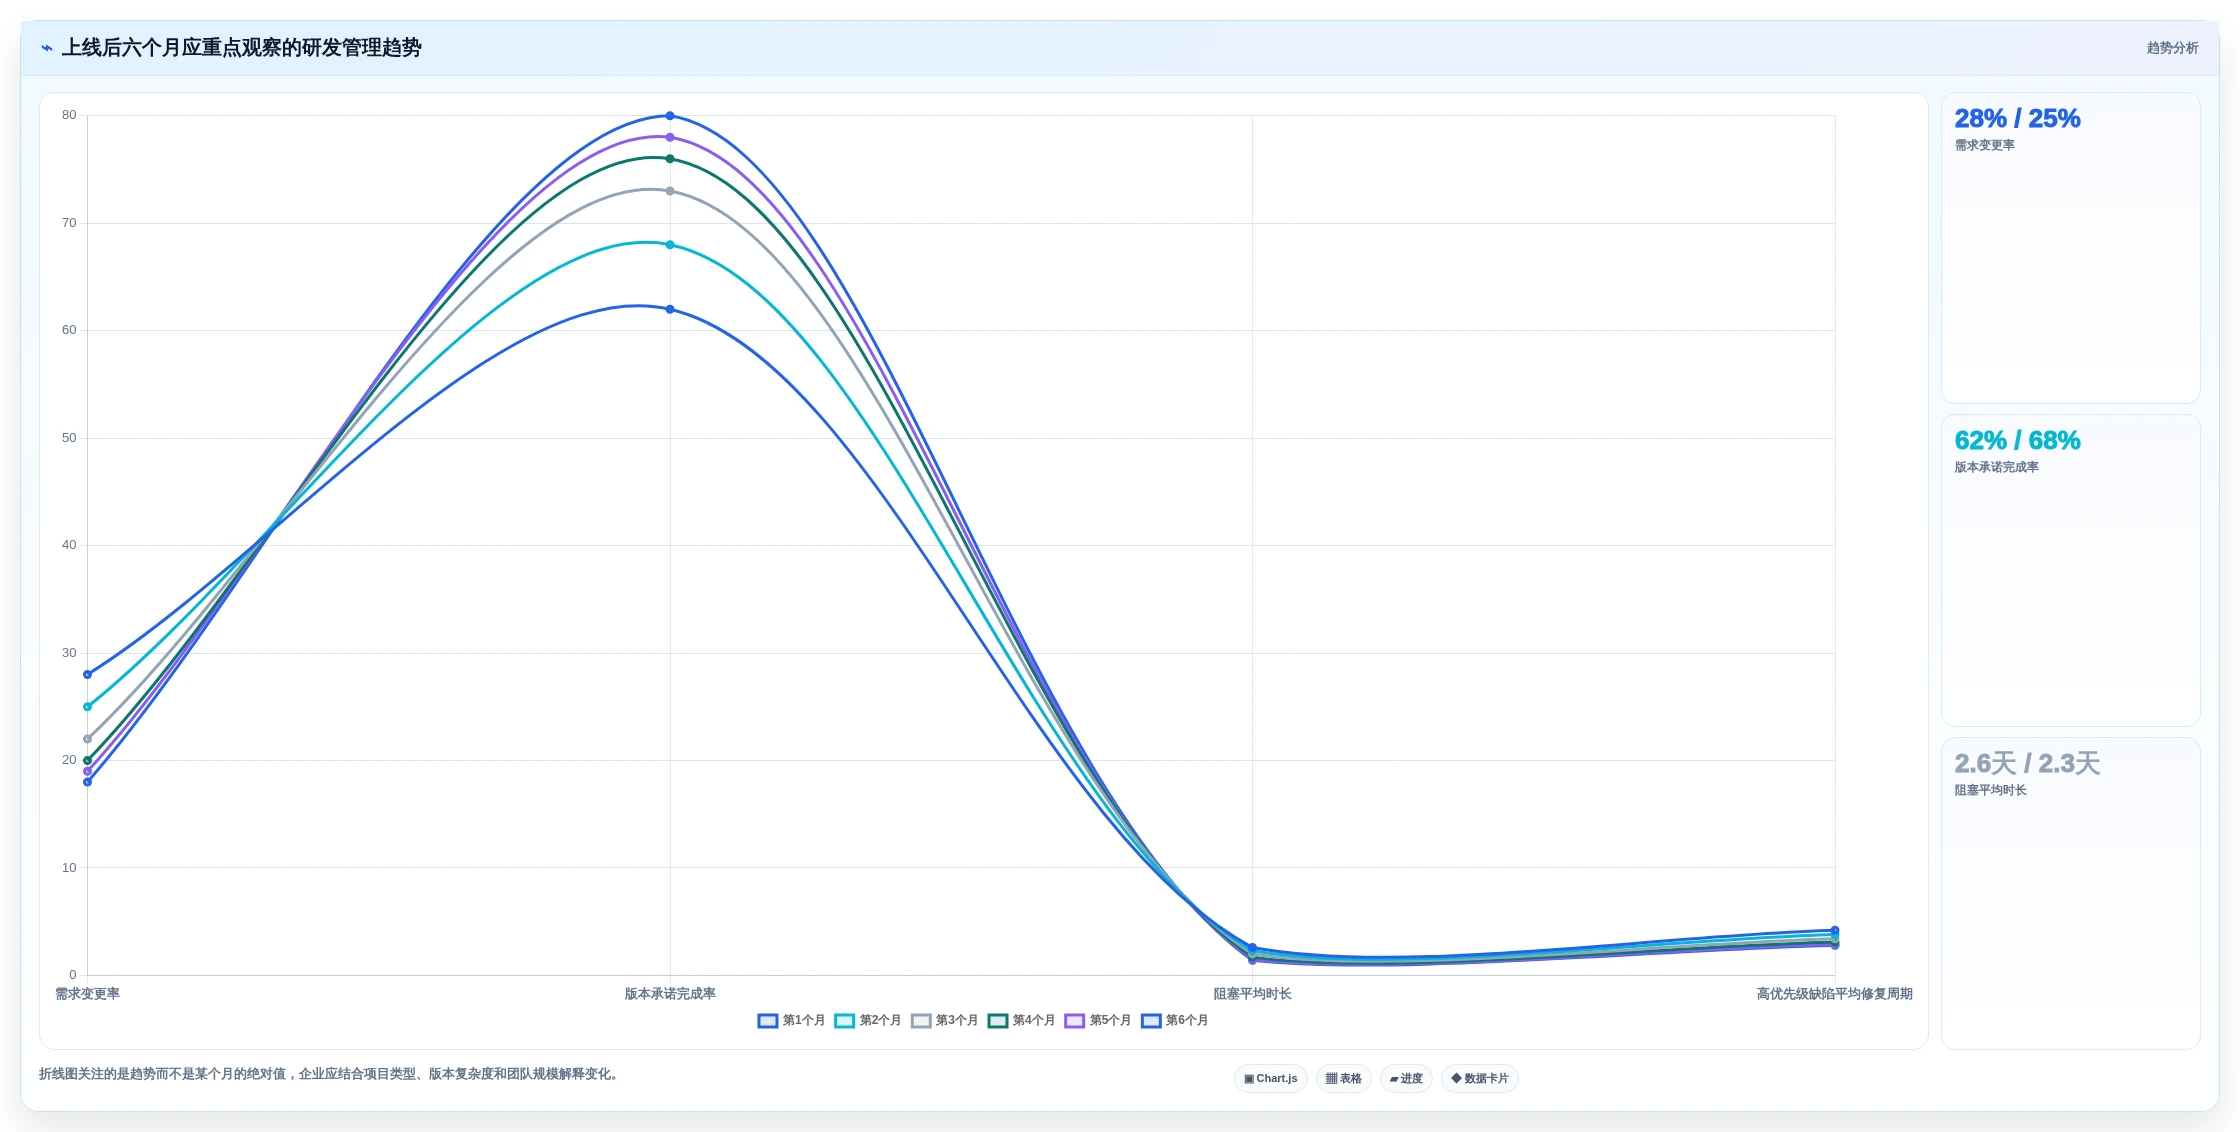Toggle the 第2个月 legend entry

pos(867,1020)
